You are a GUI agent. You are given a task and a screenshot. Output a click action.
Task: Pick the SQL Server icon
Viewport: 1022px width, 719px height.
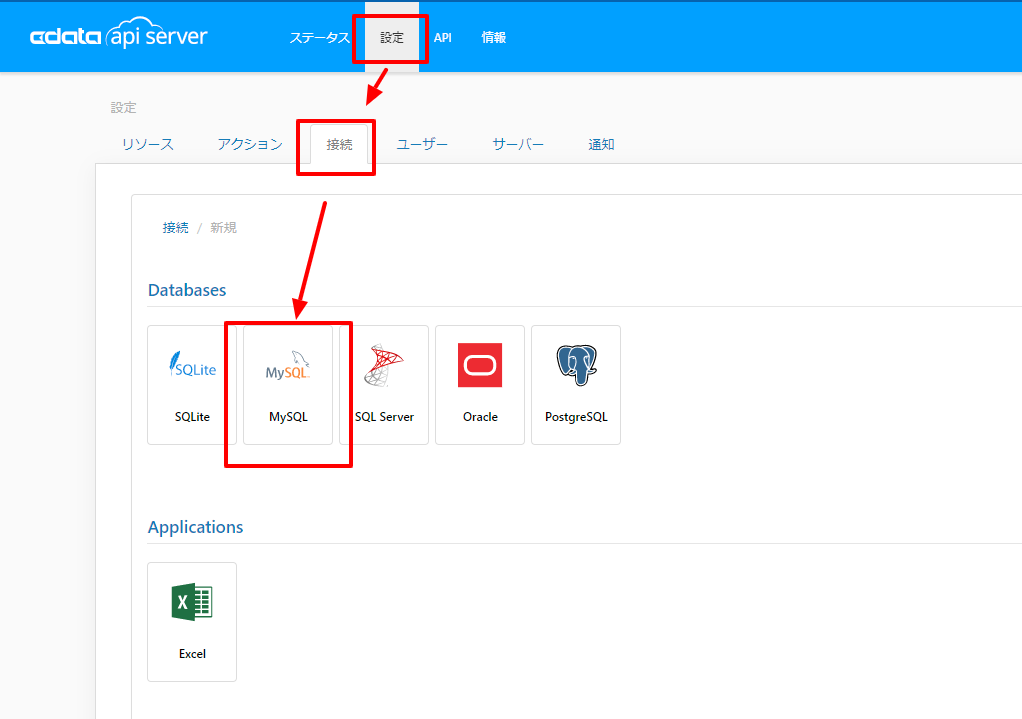click(384, 365)
